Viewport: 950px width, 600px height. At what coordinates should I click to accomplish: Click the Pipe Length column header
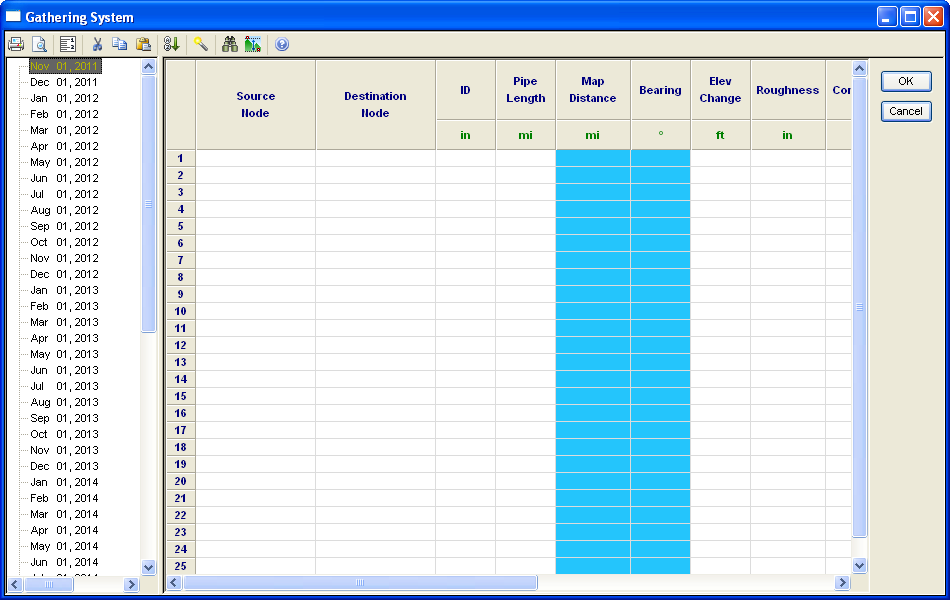pyautogui.click(x=525, y=90)
